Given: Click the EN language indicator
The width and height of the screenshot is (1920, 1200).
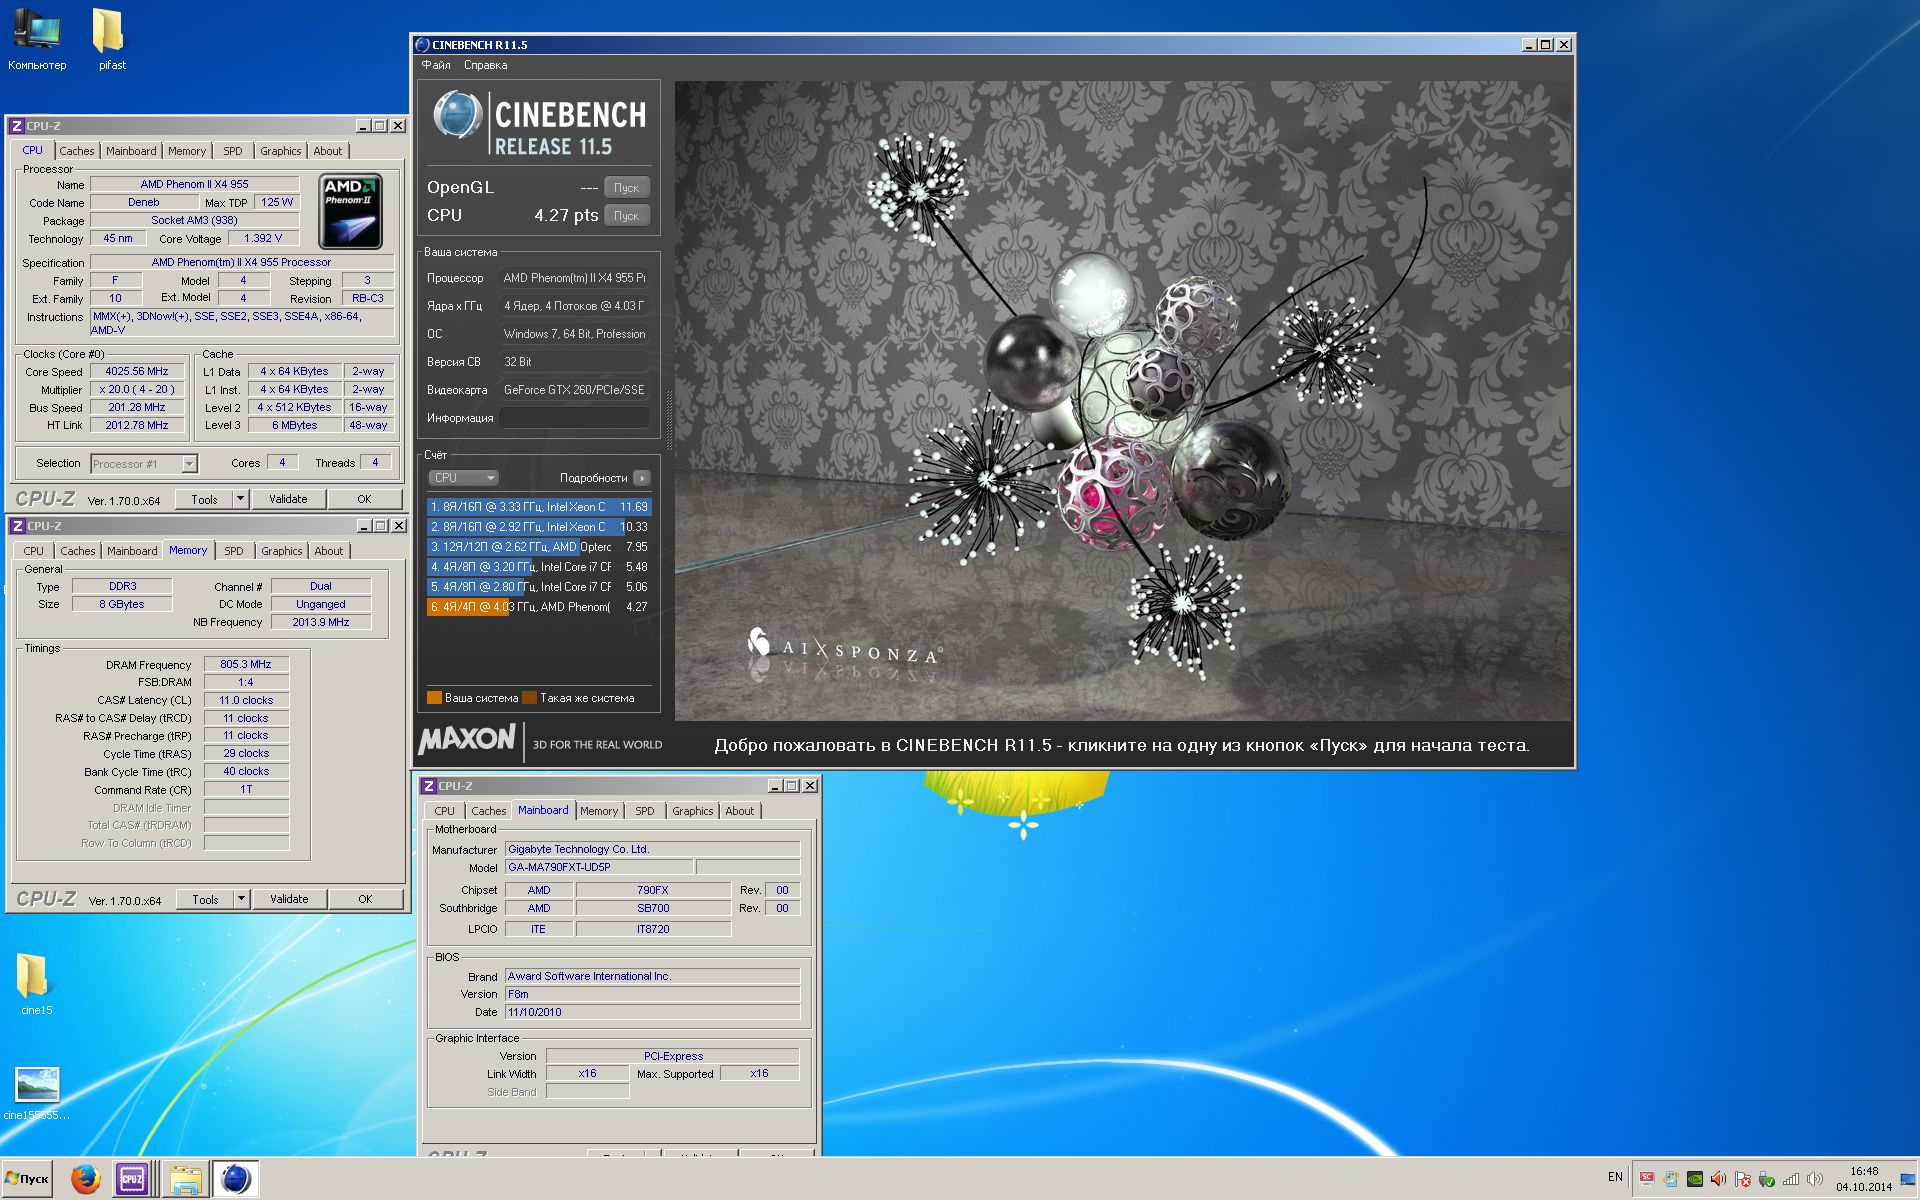Looking at the screenshot, I should click(x=1615, y=1177).
